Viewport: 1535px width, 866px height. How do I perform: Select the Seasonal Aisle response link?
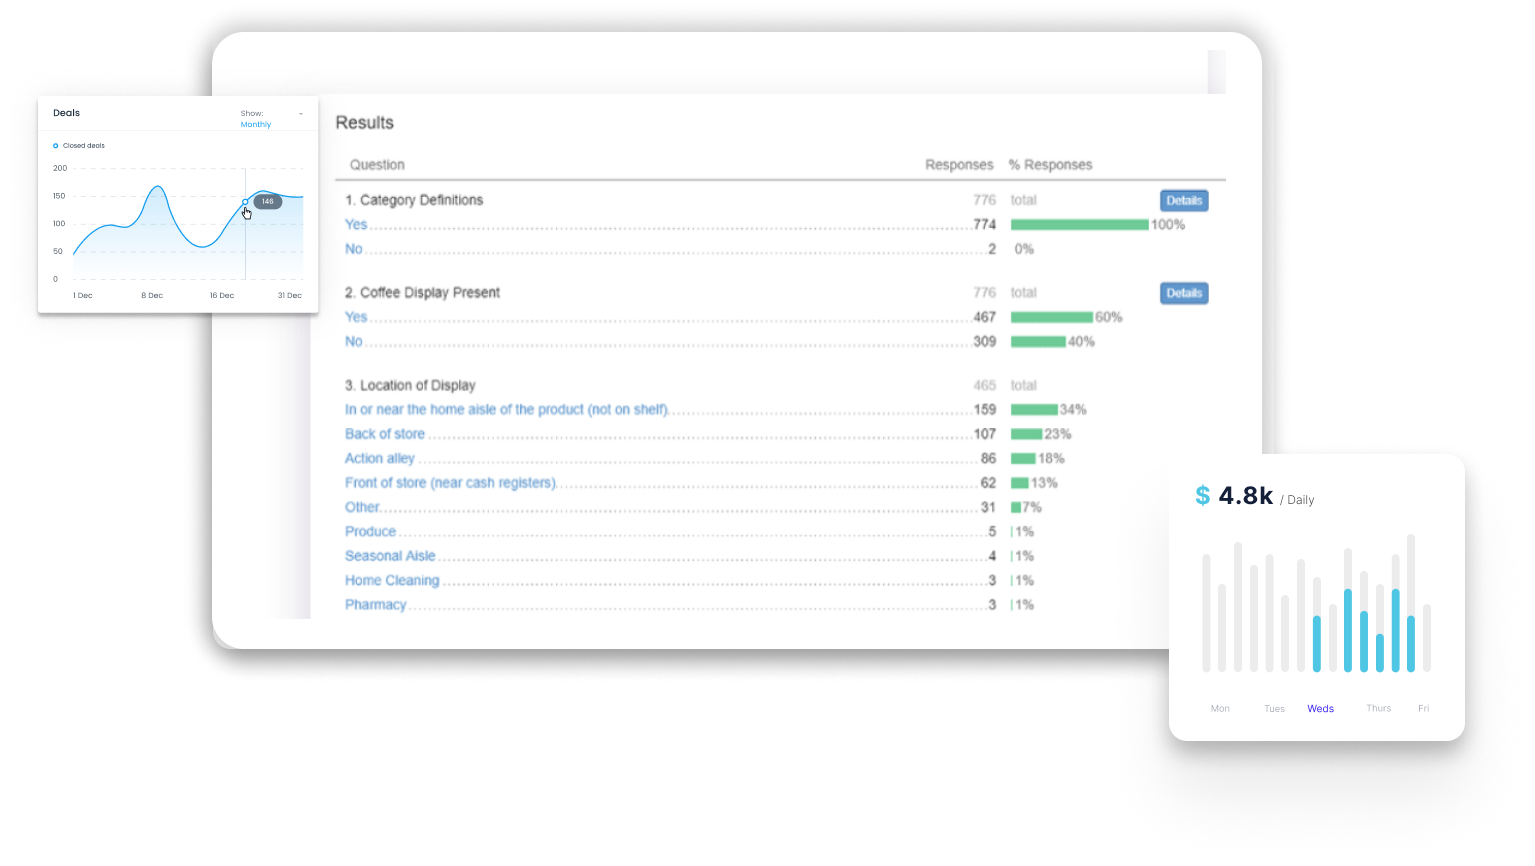[390, 556]
